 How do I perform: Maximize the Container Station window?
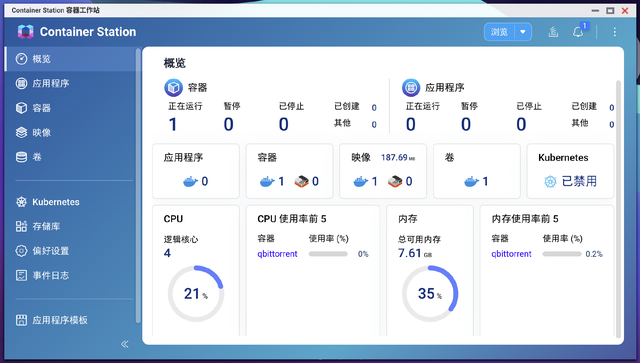[610, 11]
